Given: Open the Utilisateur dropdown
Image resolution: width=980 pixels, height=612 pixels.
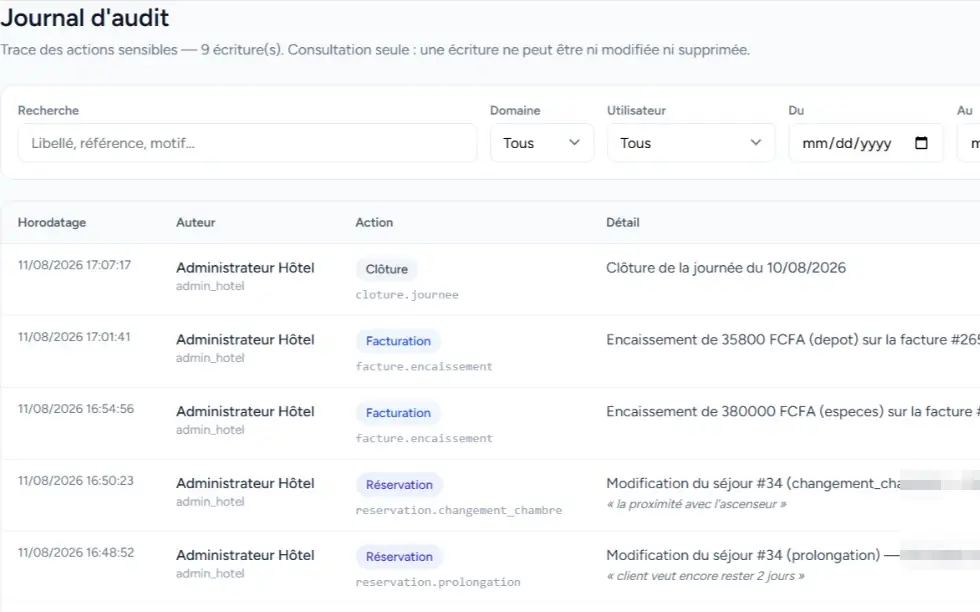Looking at the screenshot, I should pos(691,143).
